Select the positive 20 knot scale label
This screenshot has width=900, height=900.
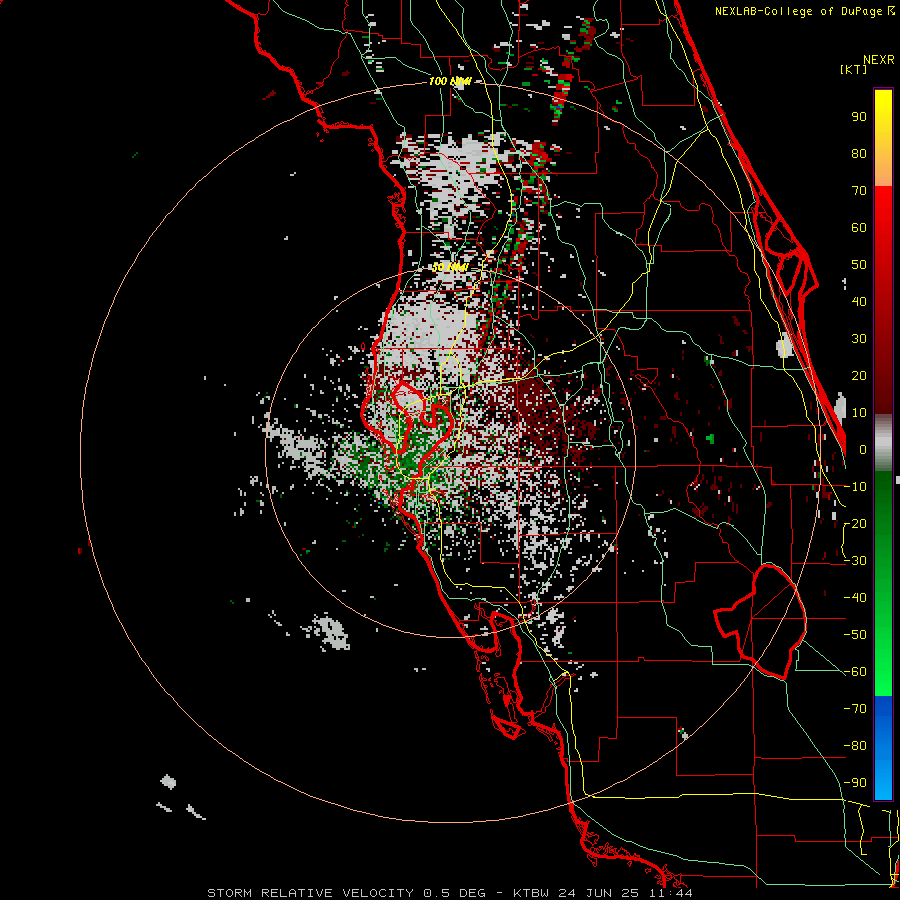(x=859, y=376)
